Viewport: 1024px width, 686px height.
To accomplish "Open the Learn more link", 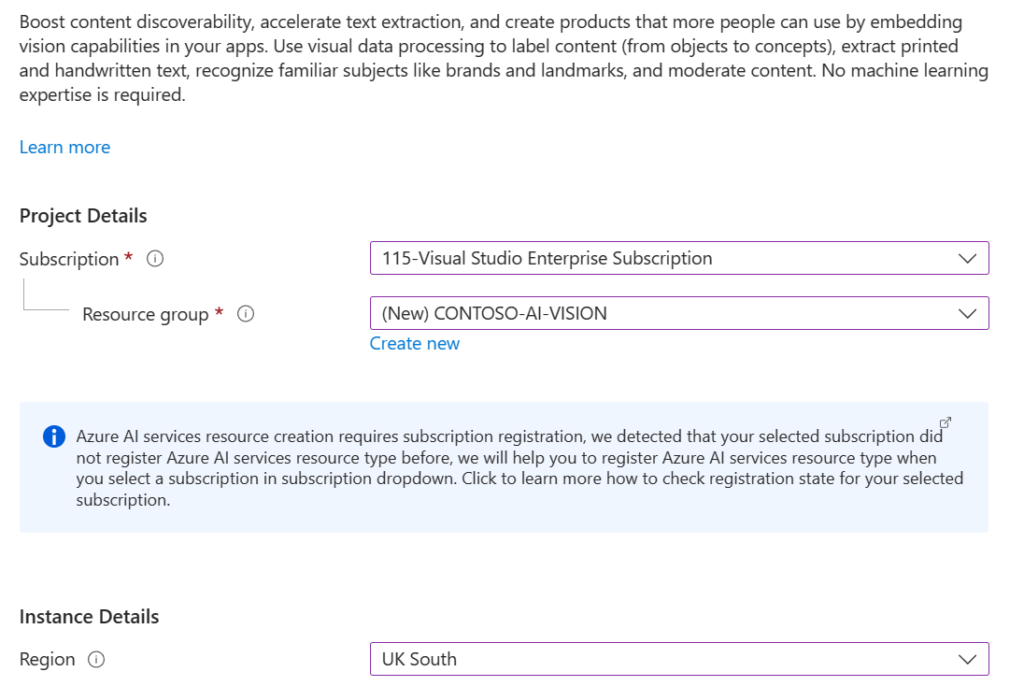I will click(x=65, y=147).
